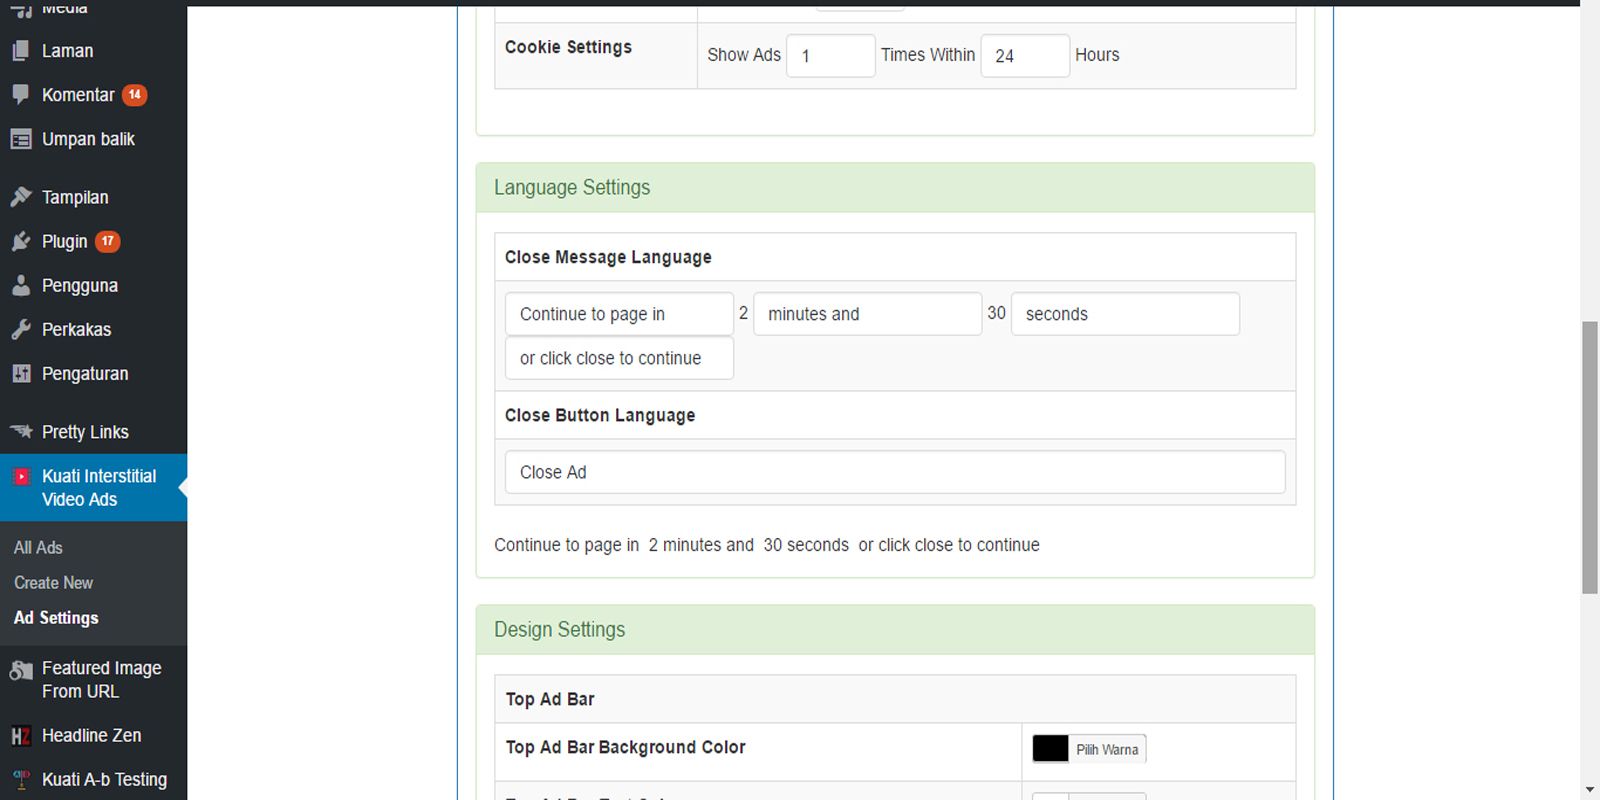Click the page vertical scrollbar thumb
1600x800 pixels.
(1589, 458)
